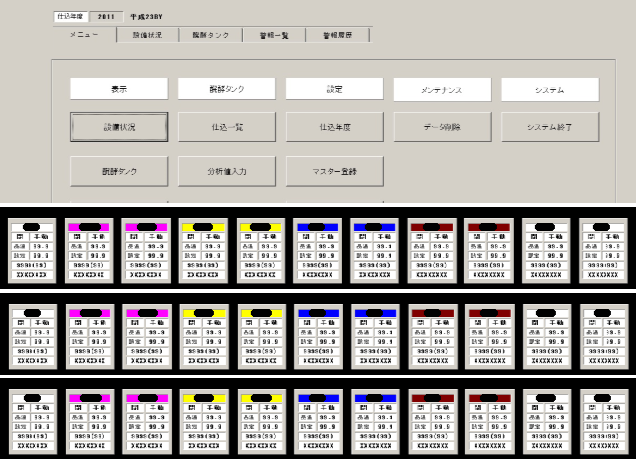Click the システム終了 button
This screenshot has height=459, width=636.
pos(550,127)
